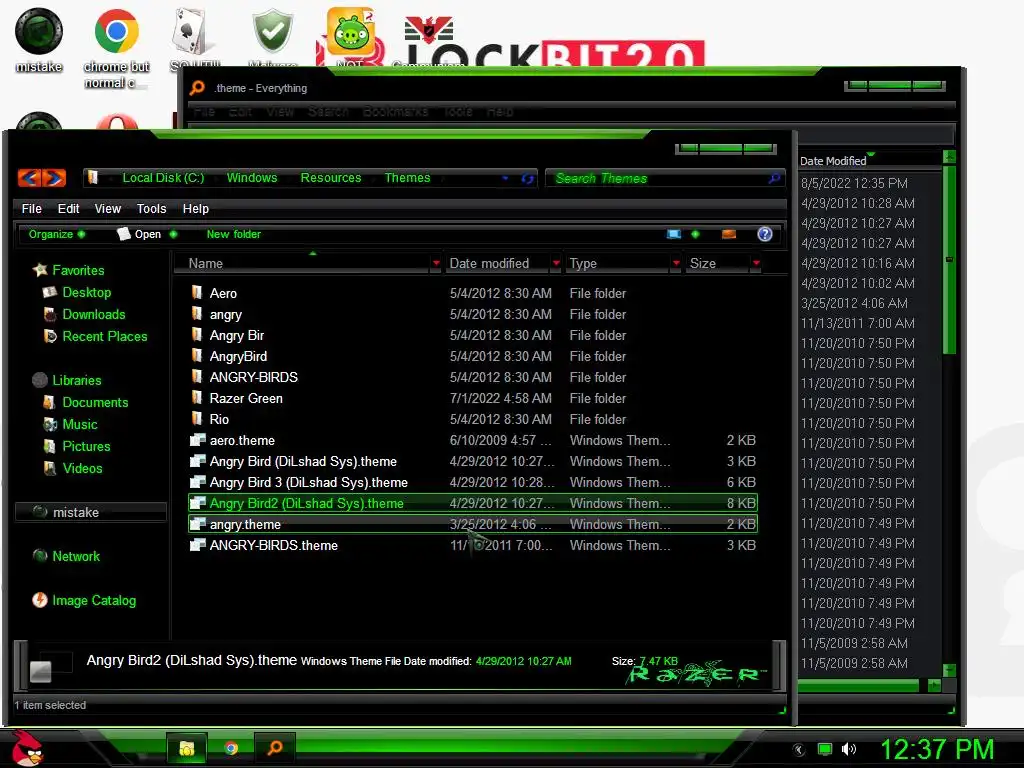Image resolution: width=1024 pixels, height=768 pixels.
Task: Select the mistake desktop icon
Action: (x=39, y=40)
